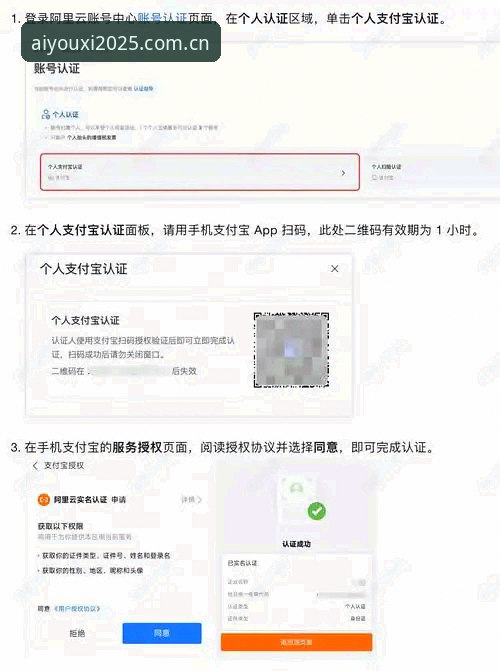Open the 《用户授权协议》 link
This screenshot has width=500, height=671.
click(x=77, y=609)
